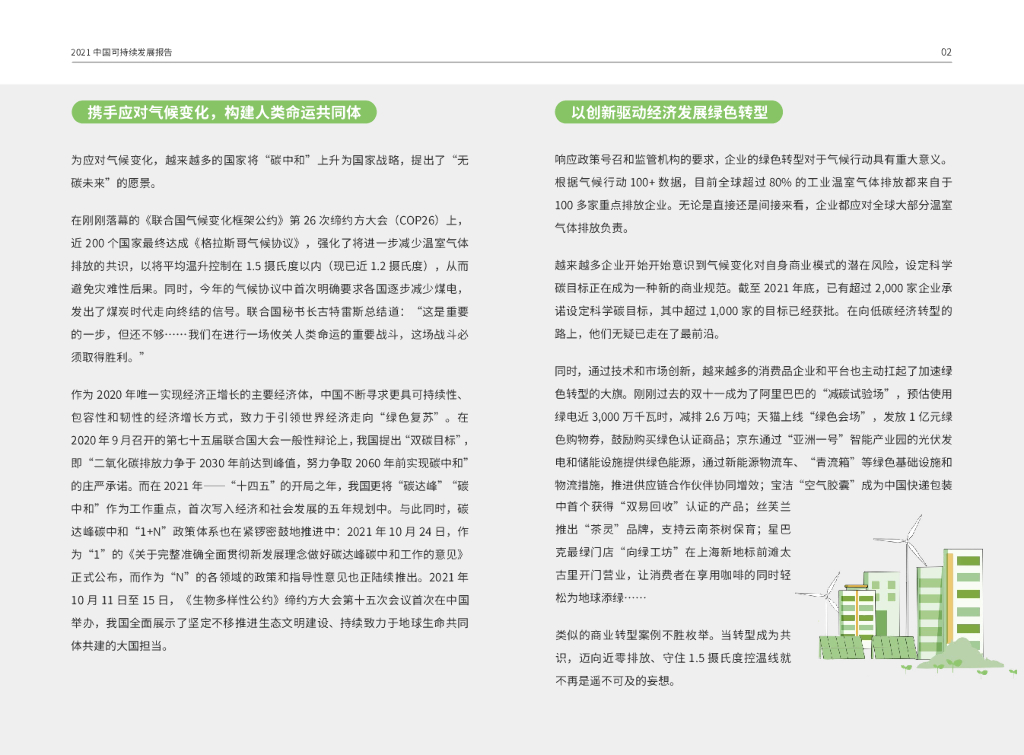Click the line mentioning 宝洁"空气胶囊"
The image size is (1024, 755).
point(754,485)
